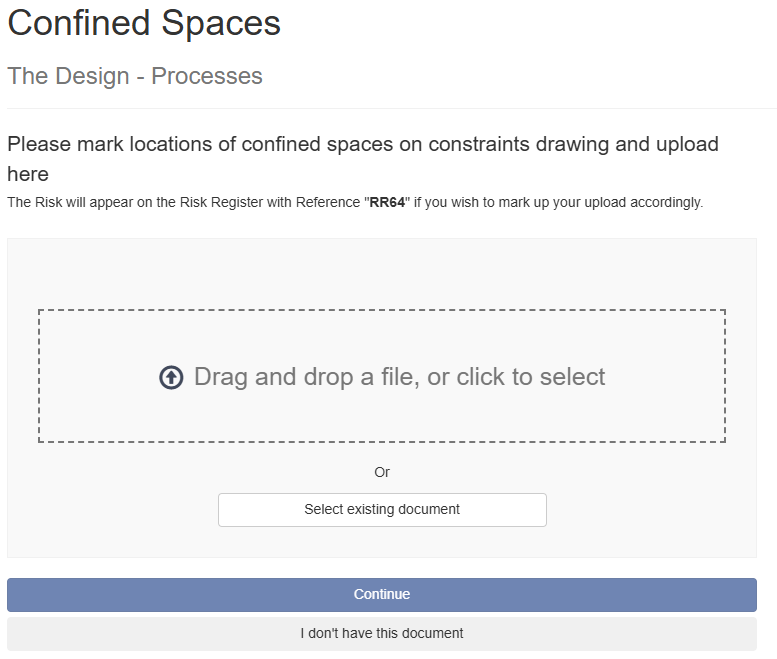Click the upload arrow circle icon

click(x=171, y=378)
